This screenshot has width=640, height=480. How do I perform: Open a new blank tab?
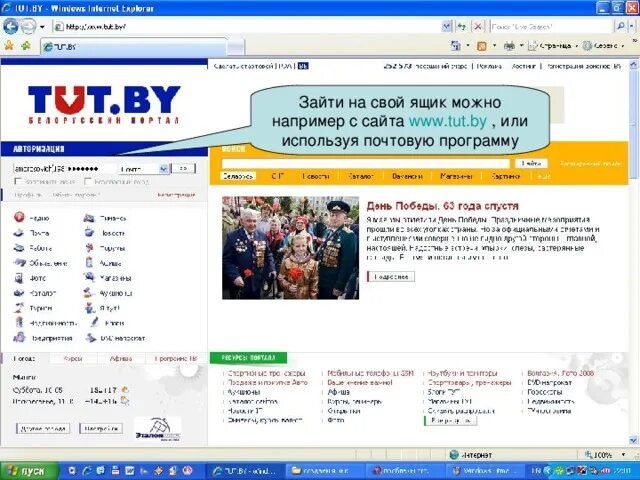pos(236,47)
